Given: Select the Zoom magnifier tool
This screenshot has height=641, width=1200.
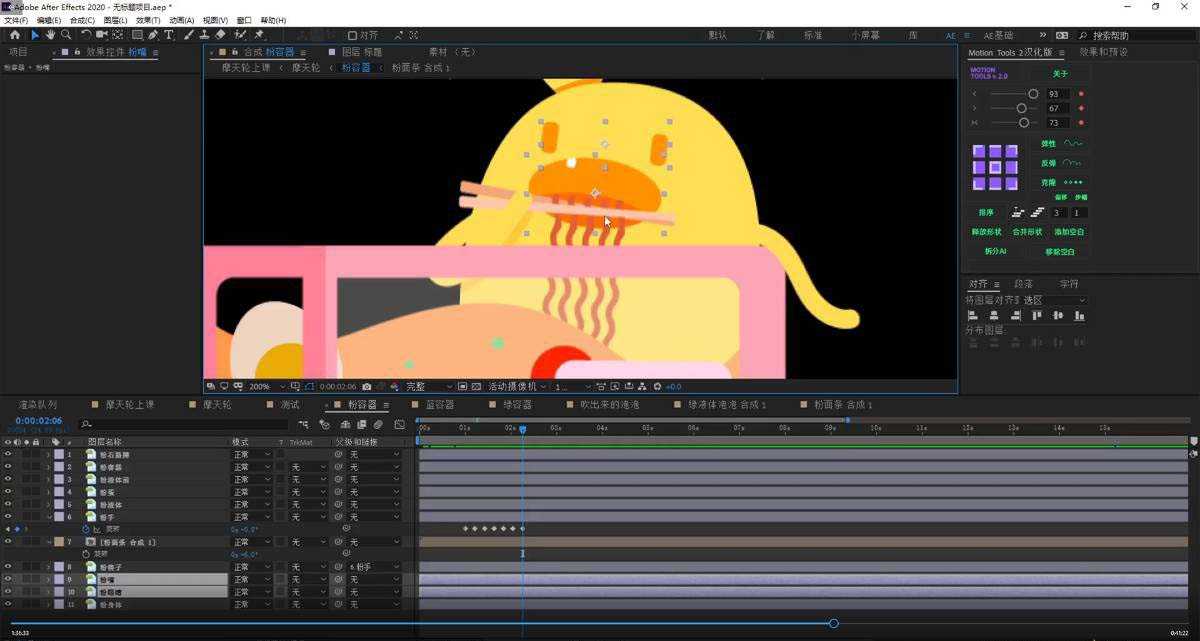Looking at the screenshot, I should coord(66,35).
